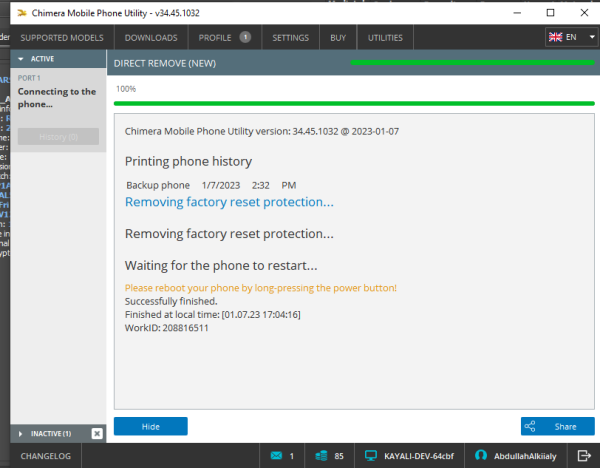Minimize the Chimera window
Viewport: 600px width, 468px height.
(517, 13)
